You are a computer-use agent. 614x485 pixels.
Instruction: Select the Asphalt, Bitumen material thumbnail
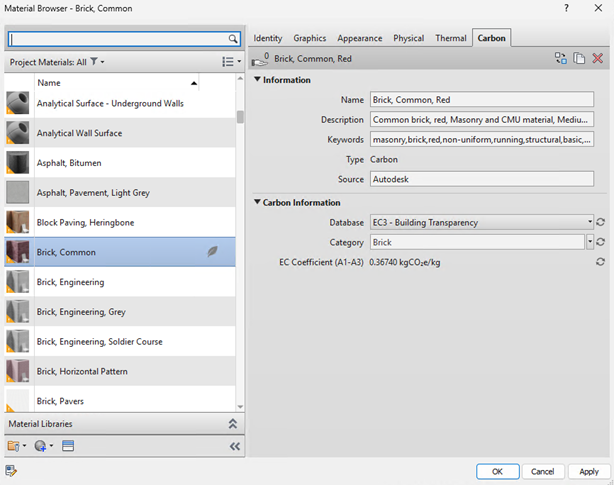coord(17,162)
